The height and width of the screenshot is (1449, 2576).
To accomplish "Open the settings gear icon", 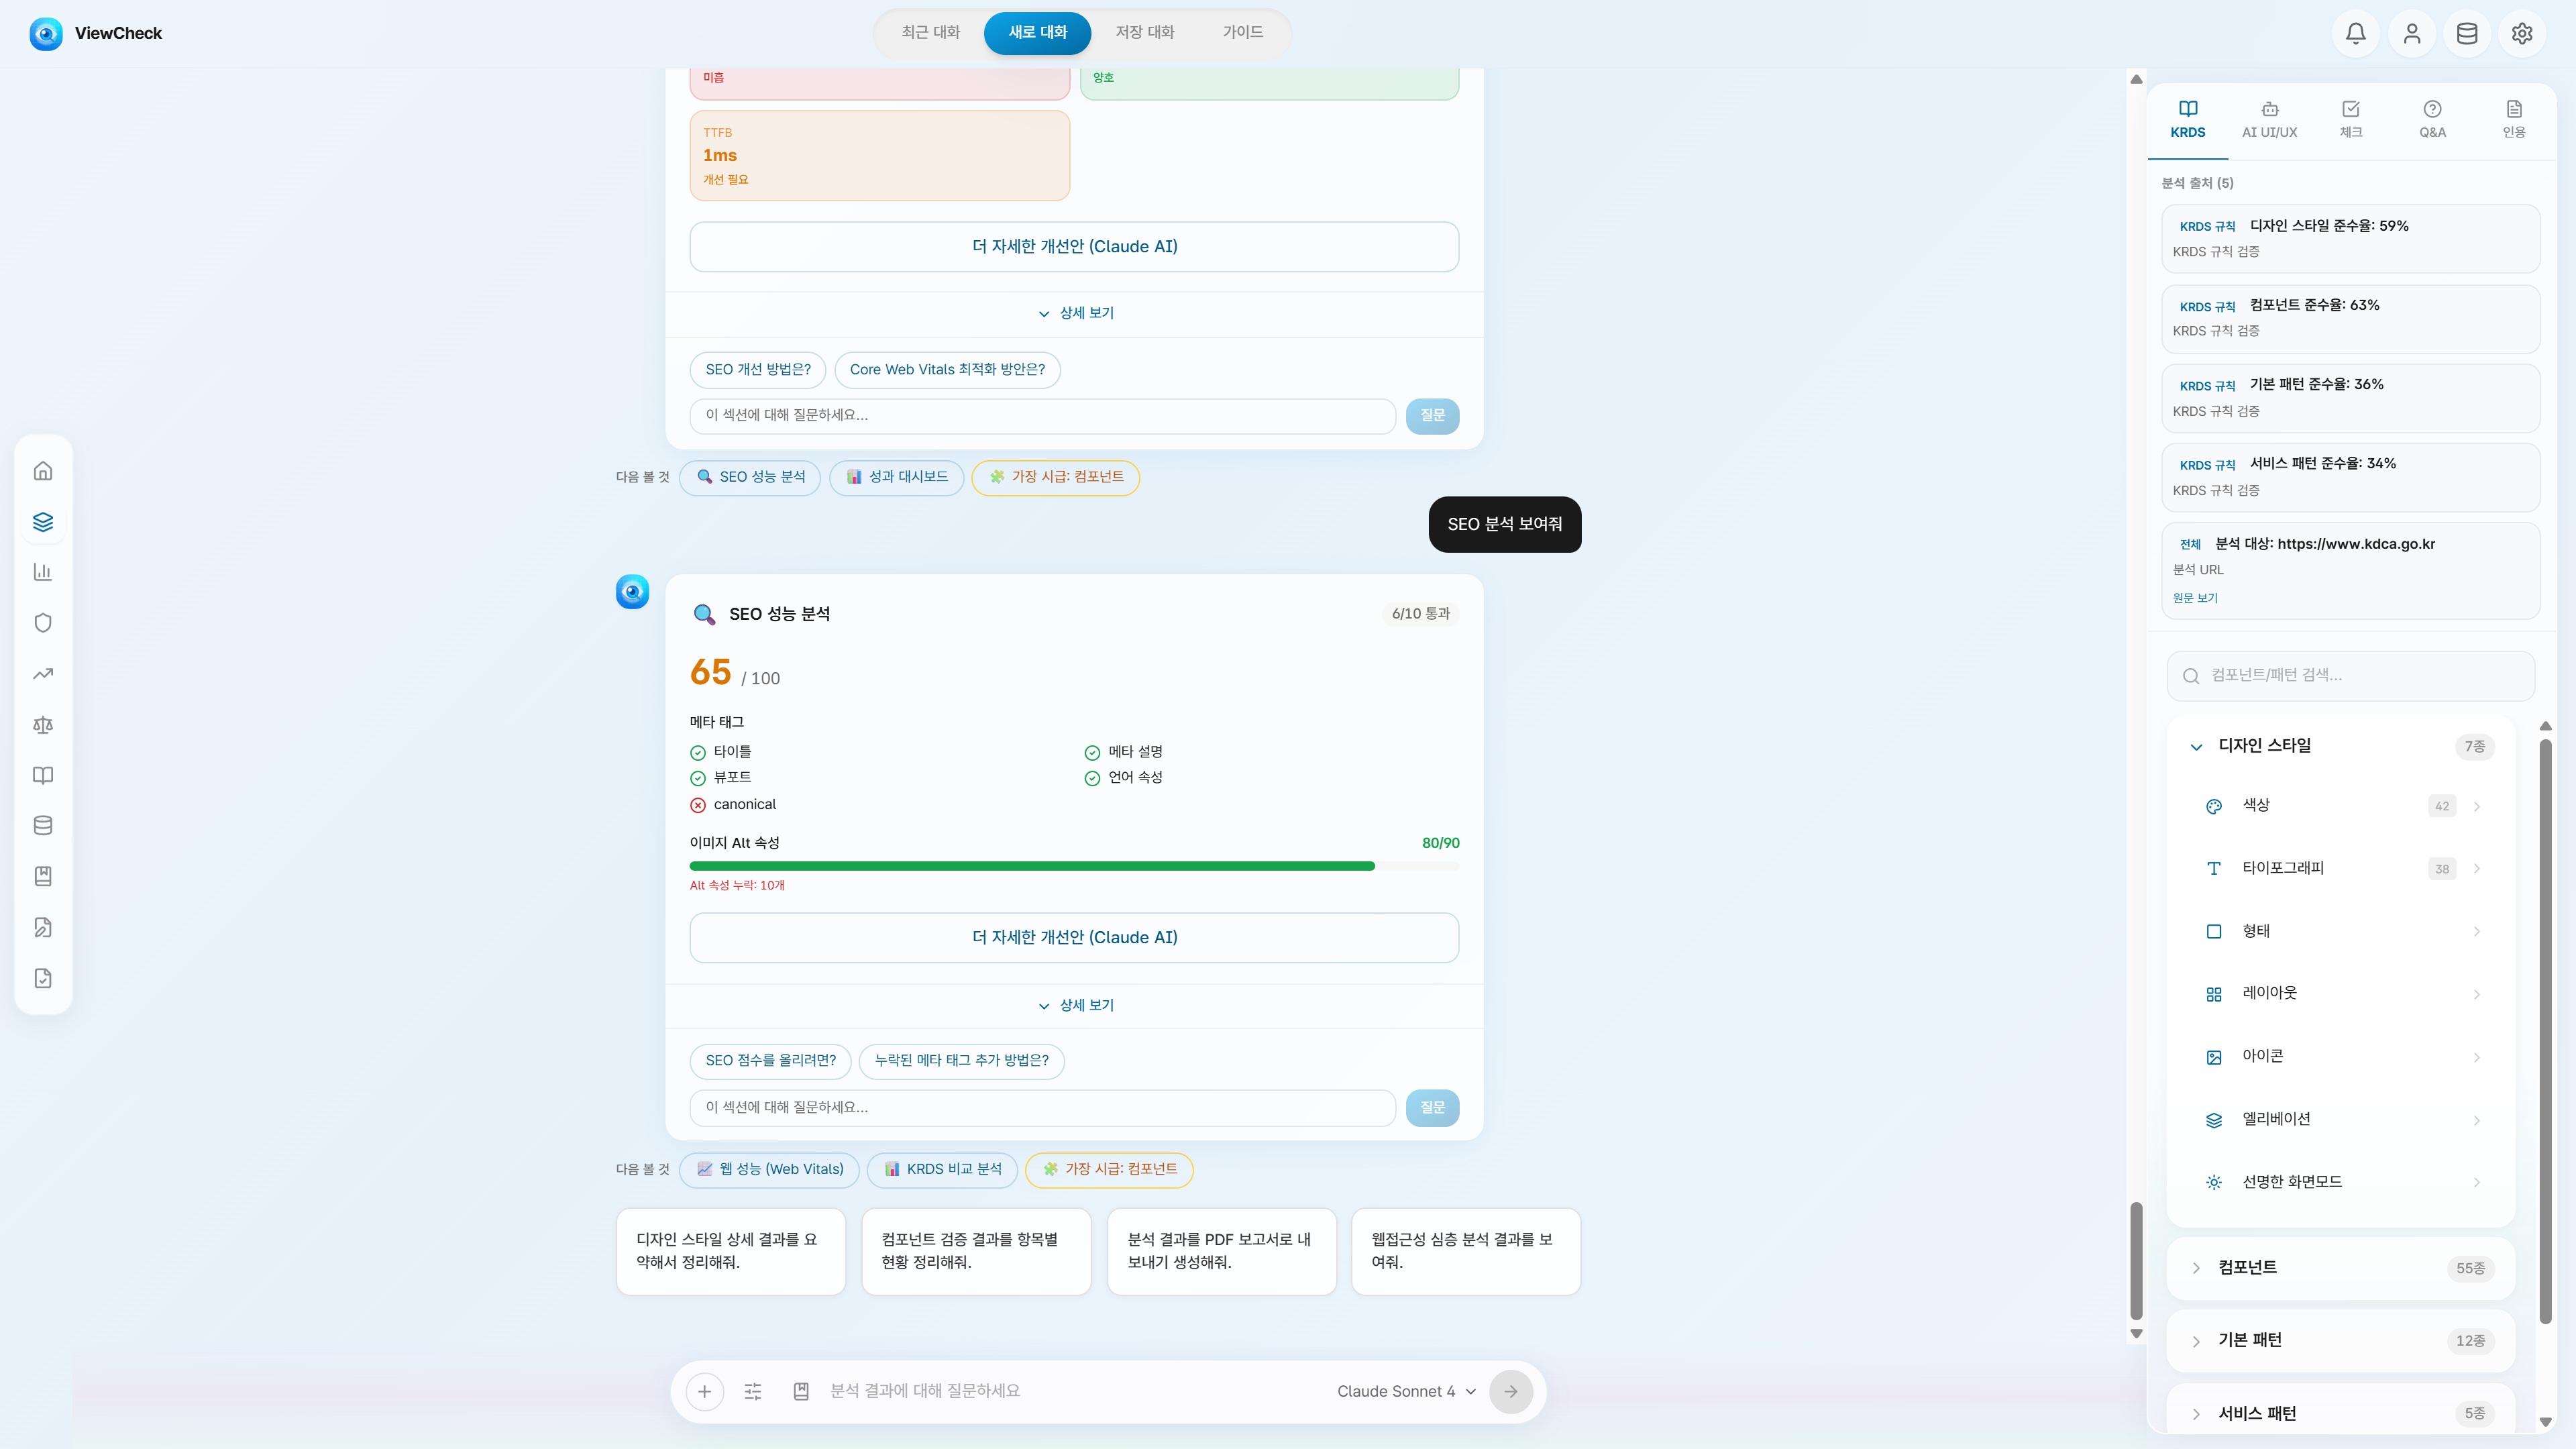I will pos(2522,33).
